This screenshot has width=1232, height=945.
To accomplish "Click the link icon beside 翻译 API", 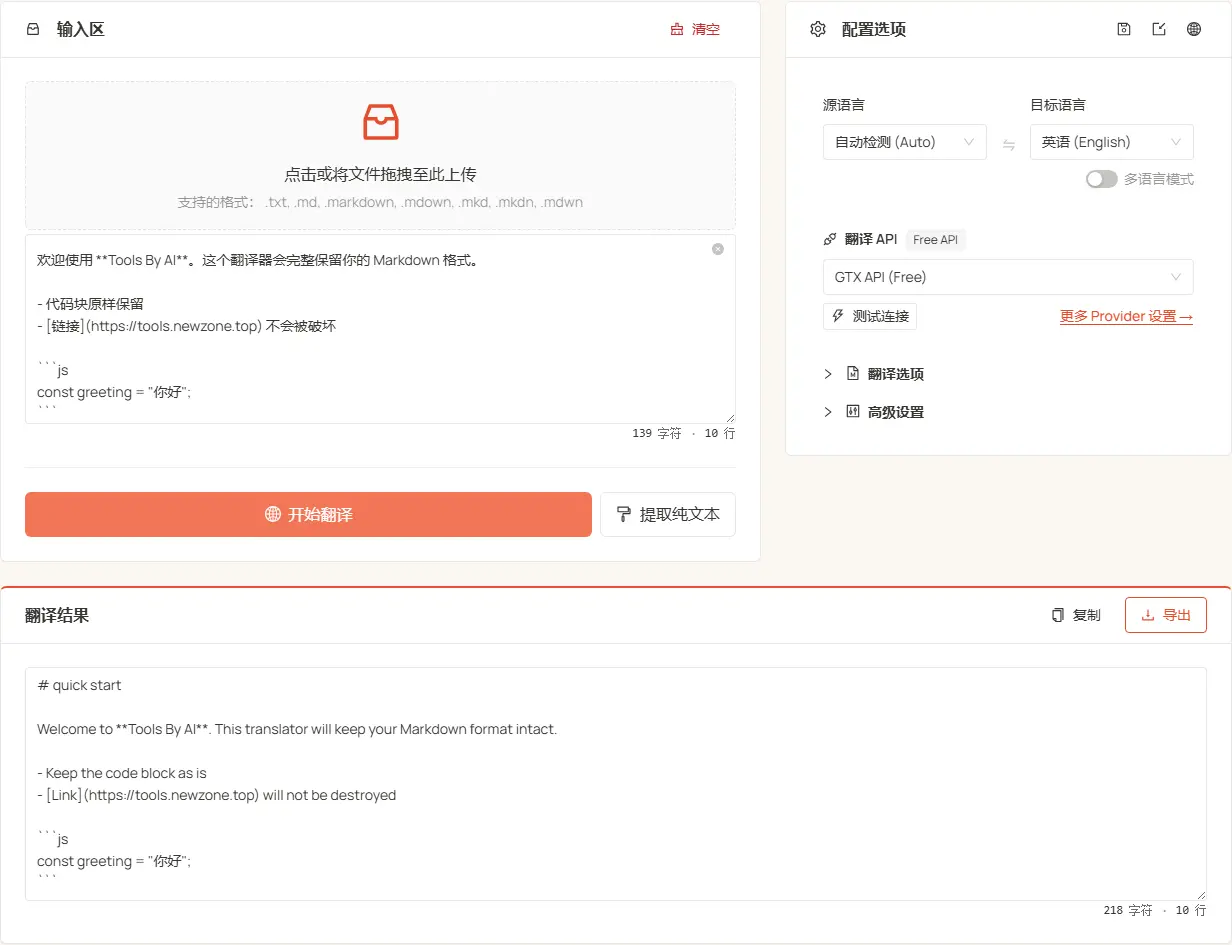I will pyautogui.click(x=830, y=239).
